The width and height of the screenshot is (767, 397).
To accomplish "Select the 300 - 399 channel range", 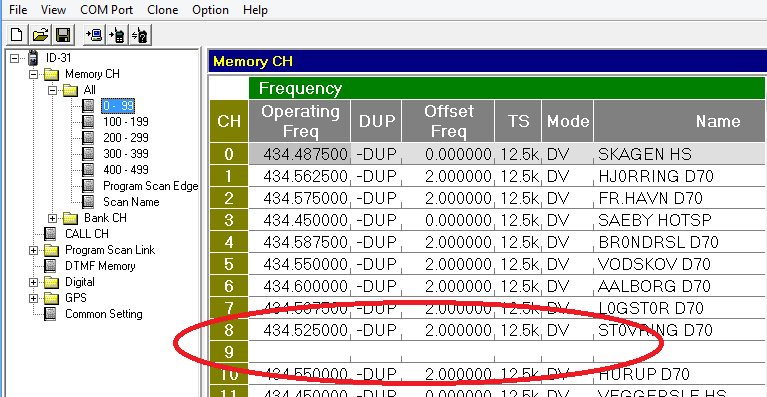I will pyautogui.click(x=126, y=154).
